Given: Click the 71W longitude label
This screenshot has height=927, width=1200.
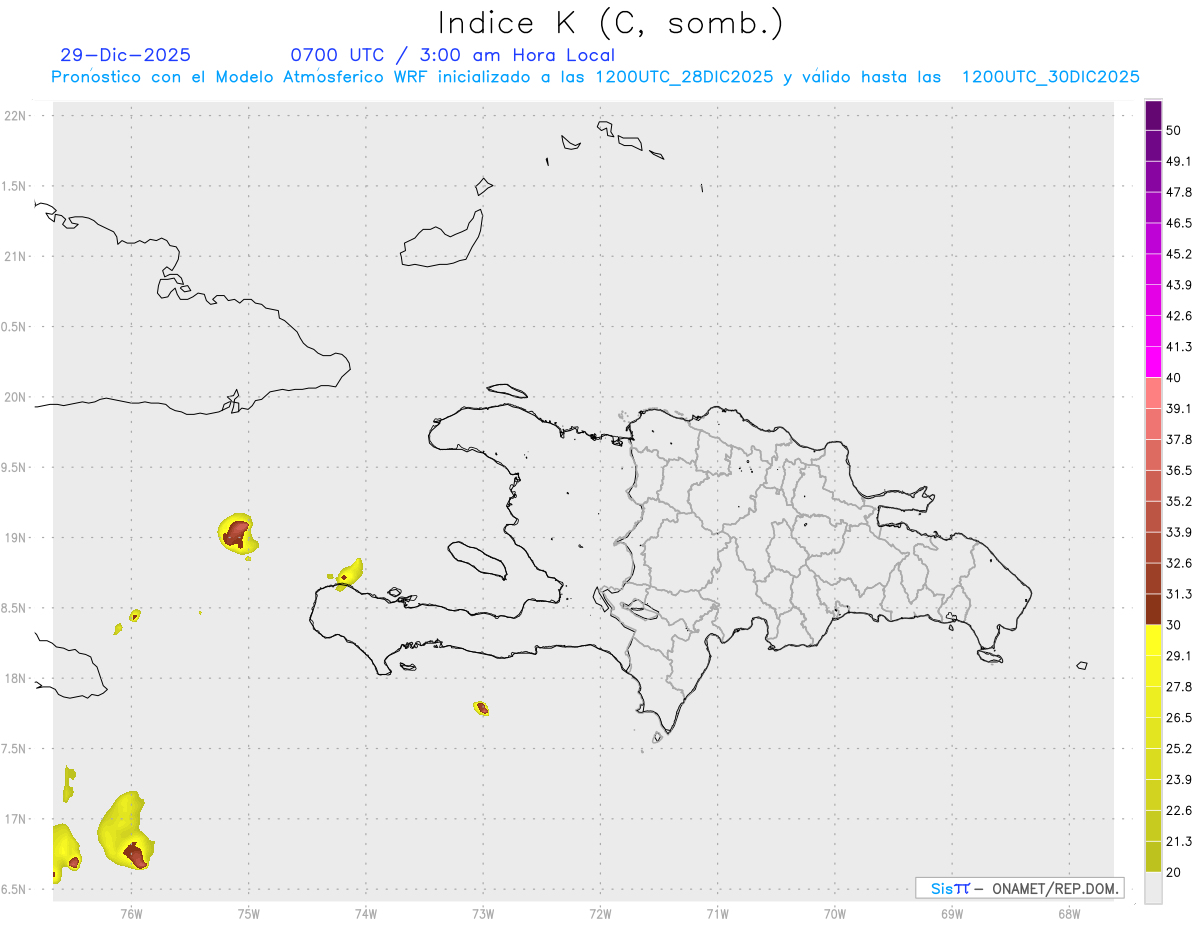Looking at the screenshot, I should click(x=717, y=912).
